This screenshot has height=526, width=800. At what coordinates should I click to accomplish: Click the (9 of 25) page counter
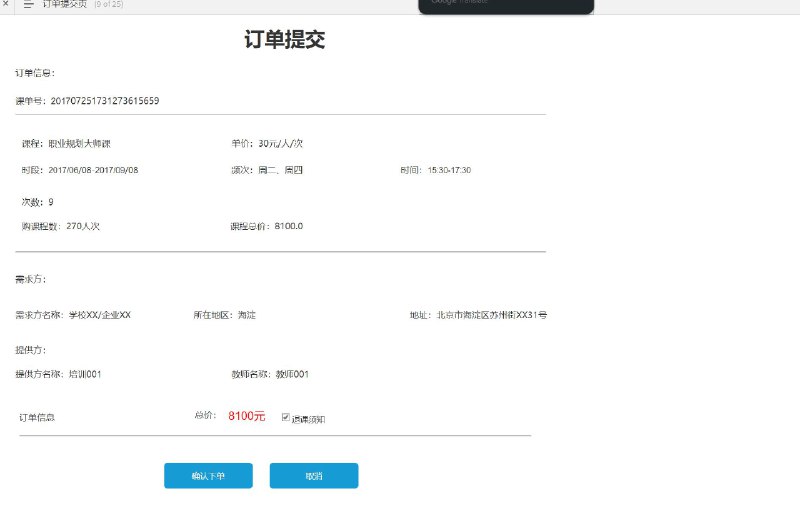[x=109, y=4]
